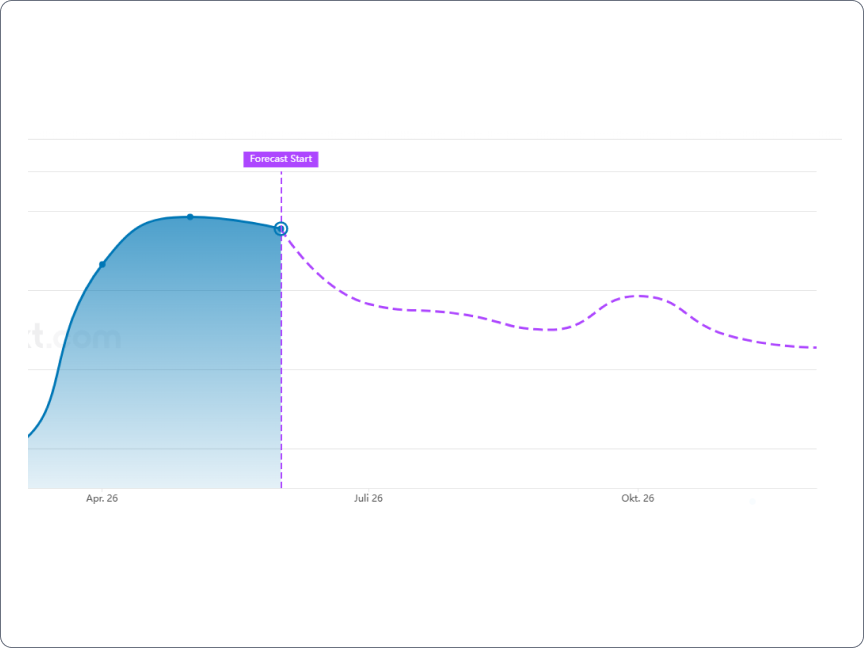
Task: Click the right end of the dashed forecast curve
Action: pos(813,348)
